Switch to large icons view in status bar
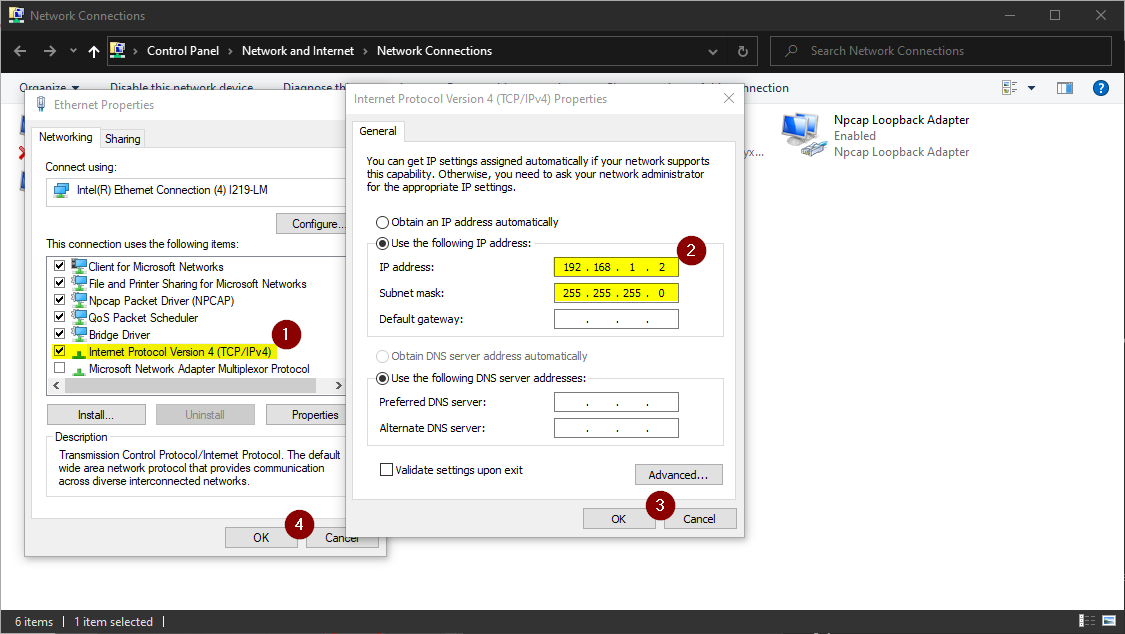The image size is (1125, 634). [1109, 621]
